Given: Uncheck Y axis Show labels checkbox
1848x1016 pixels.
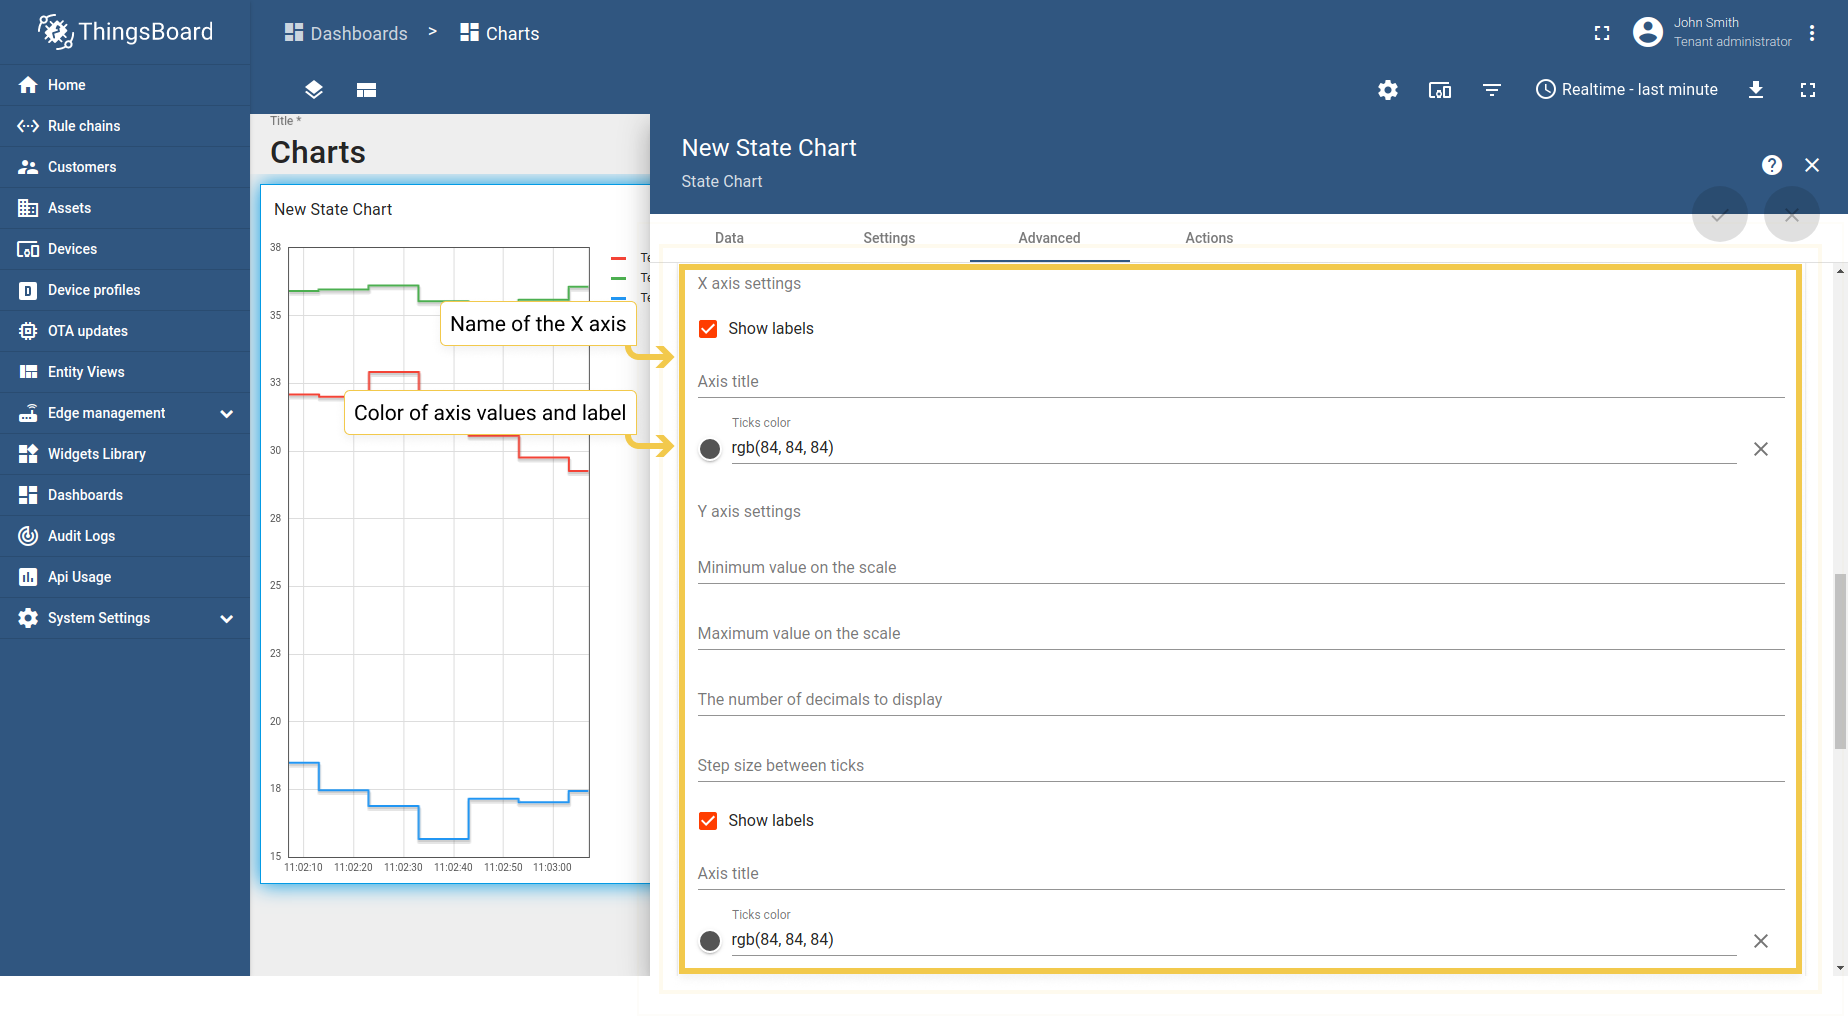Looking at the screenshot, I should [x=708, y=821].
